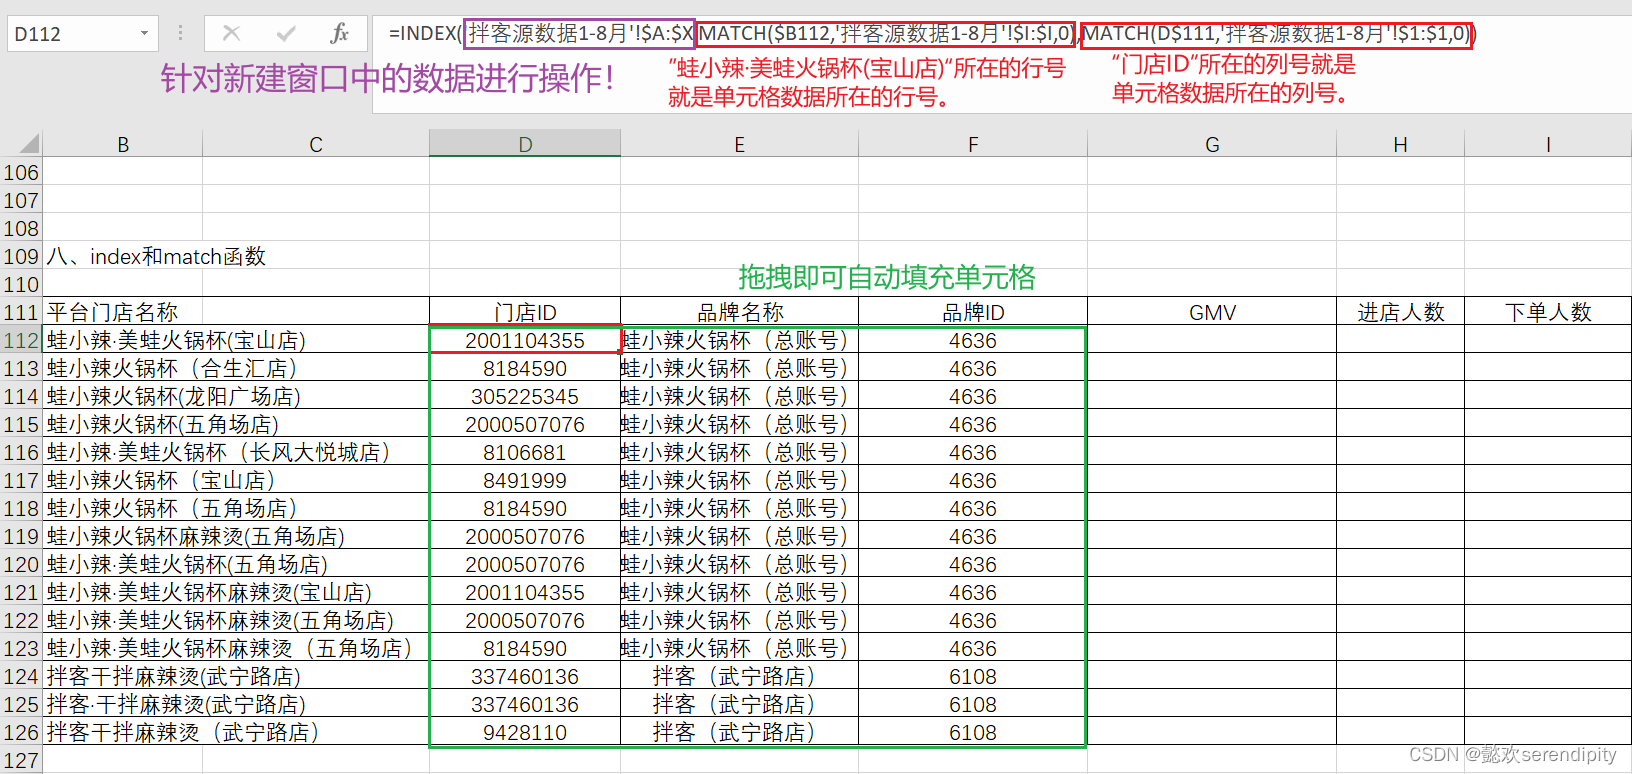Select cell 蛙小辣火锅杯（宝山店） in row 117
The image size is (1632, 774).
[x=236, y=480]
